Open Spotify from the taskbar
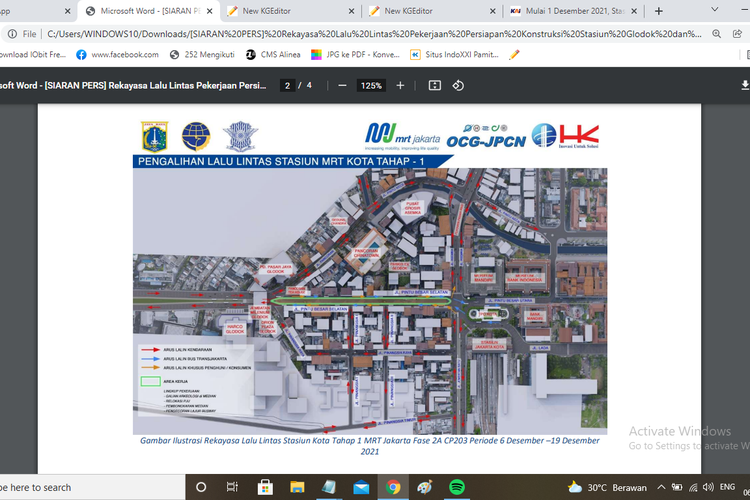Image resolution: width=750 pixels, height=500 pixels. (x=457, y=487)
